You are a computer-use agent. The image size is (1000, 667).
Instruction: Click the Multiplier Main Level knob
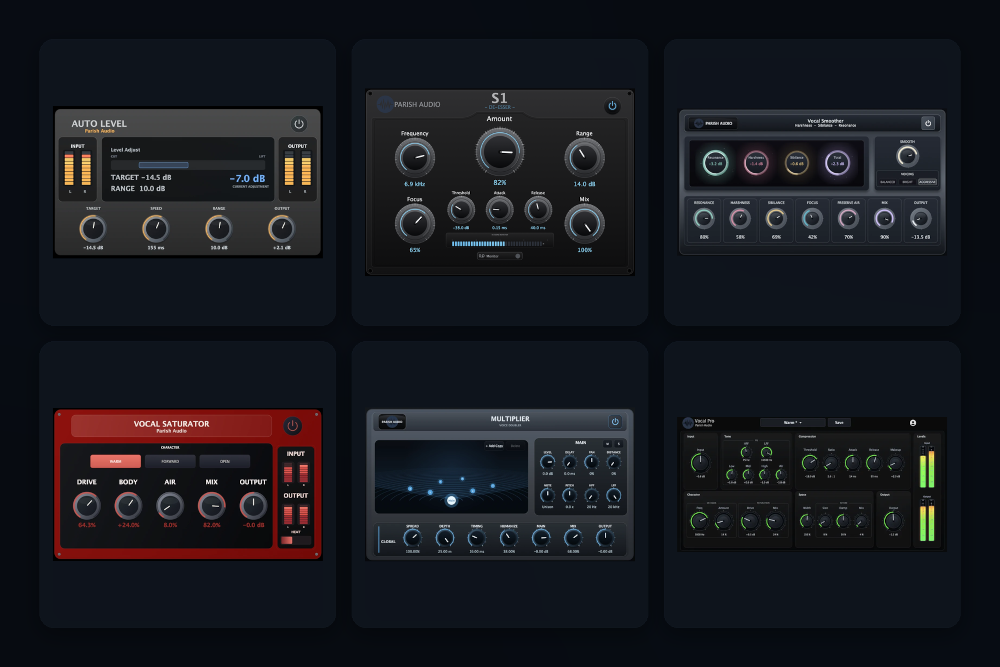tap(547, 463)
